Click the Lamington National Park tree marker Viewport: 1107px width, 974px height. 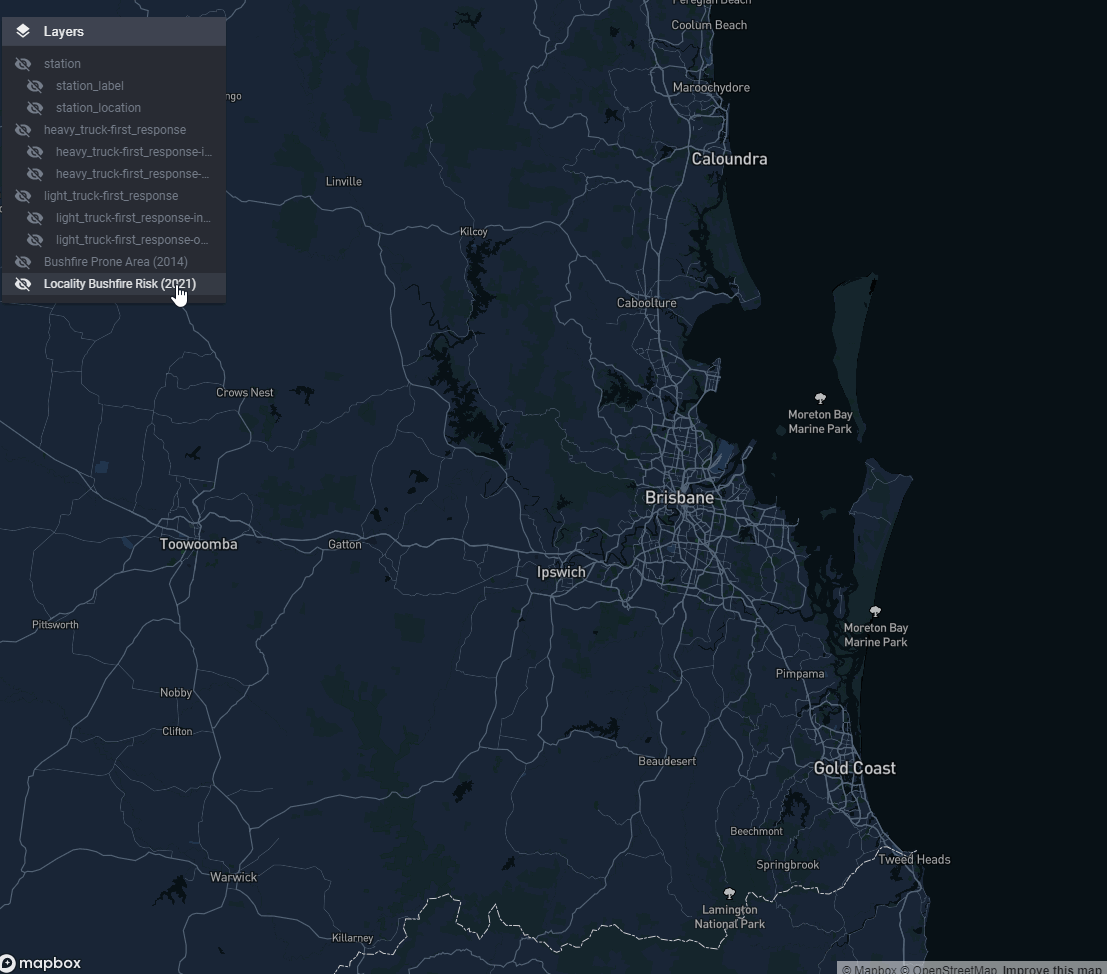click(729, 894)
